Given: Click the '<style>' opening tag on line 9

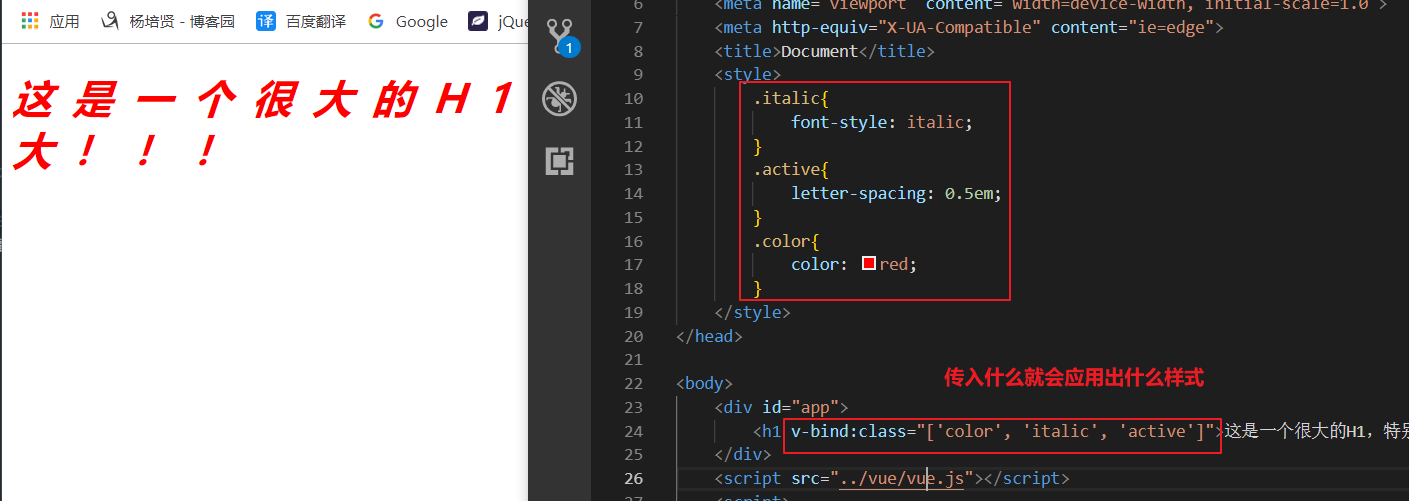Looking at the screenshot, I should 748,74.
